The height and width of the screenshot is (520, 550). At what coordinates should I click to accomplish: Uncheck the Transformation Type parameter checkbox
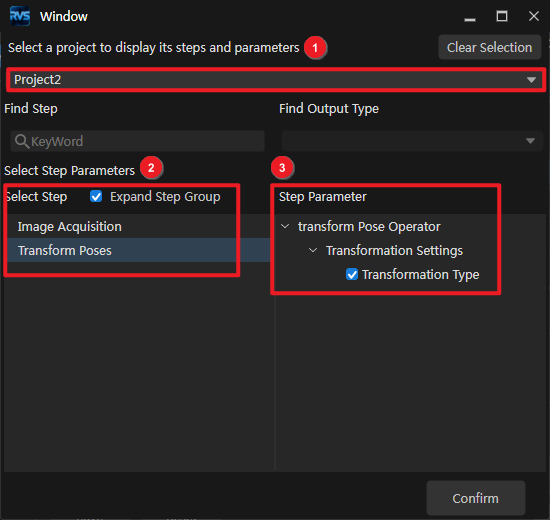[352, 274]
